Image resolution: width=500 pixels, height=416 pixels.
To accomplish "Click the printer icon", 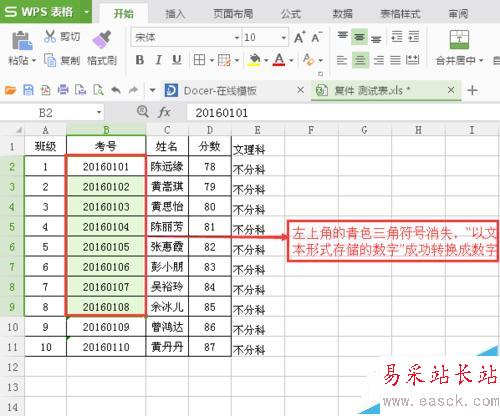I will coord(63,90).
